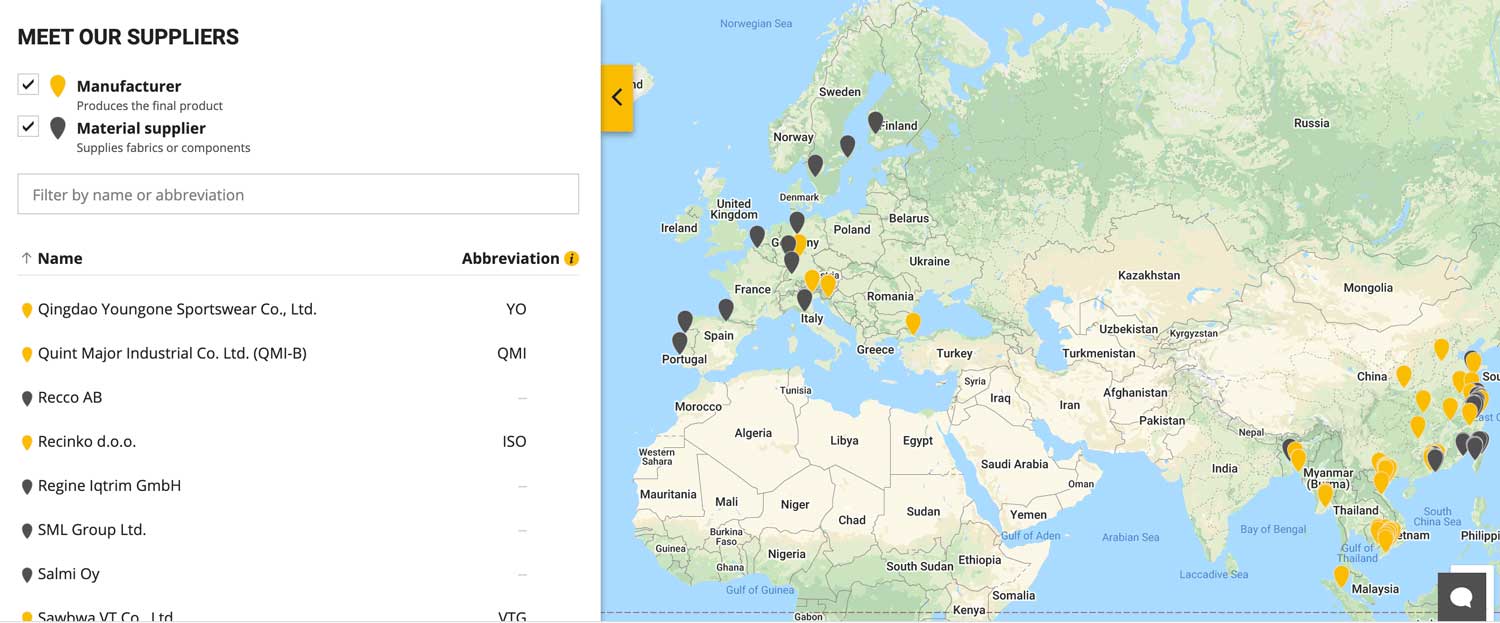Sort by the Abbreviation column header
Screen dimensions: 1500x623
tap(510, 258)
